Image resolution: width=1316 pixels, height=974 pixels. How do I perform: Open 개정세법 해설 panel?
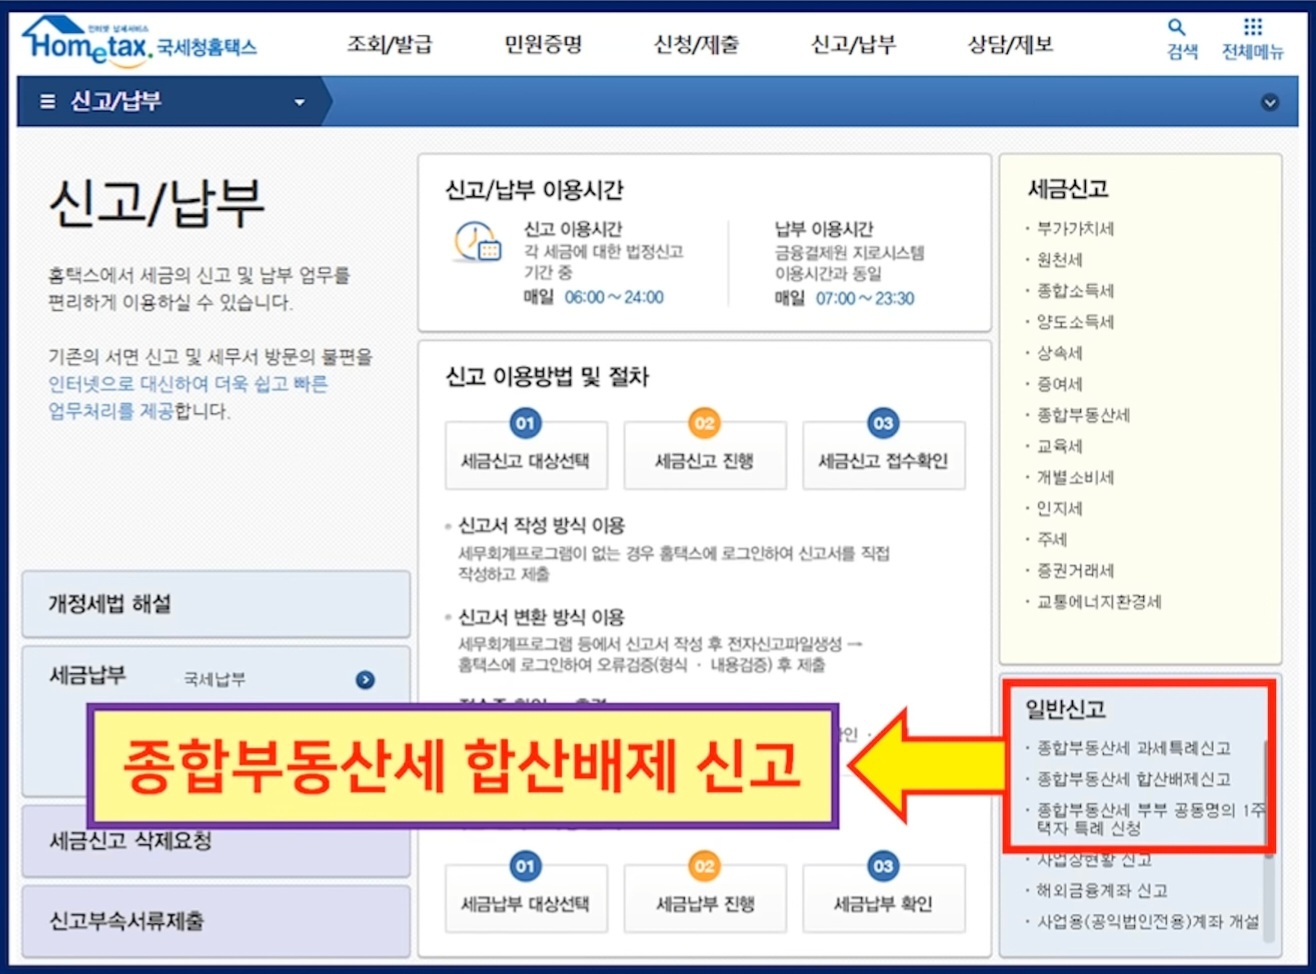216,604
